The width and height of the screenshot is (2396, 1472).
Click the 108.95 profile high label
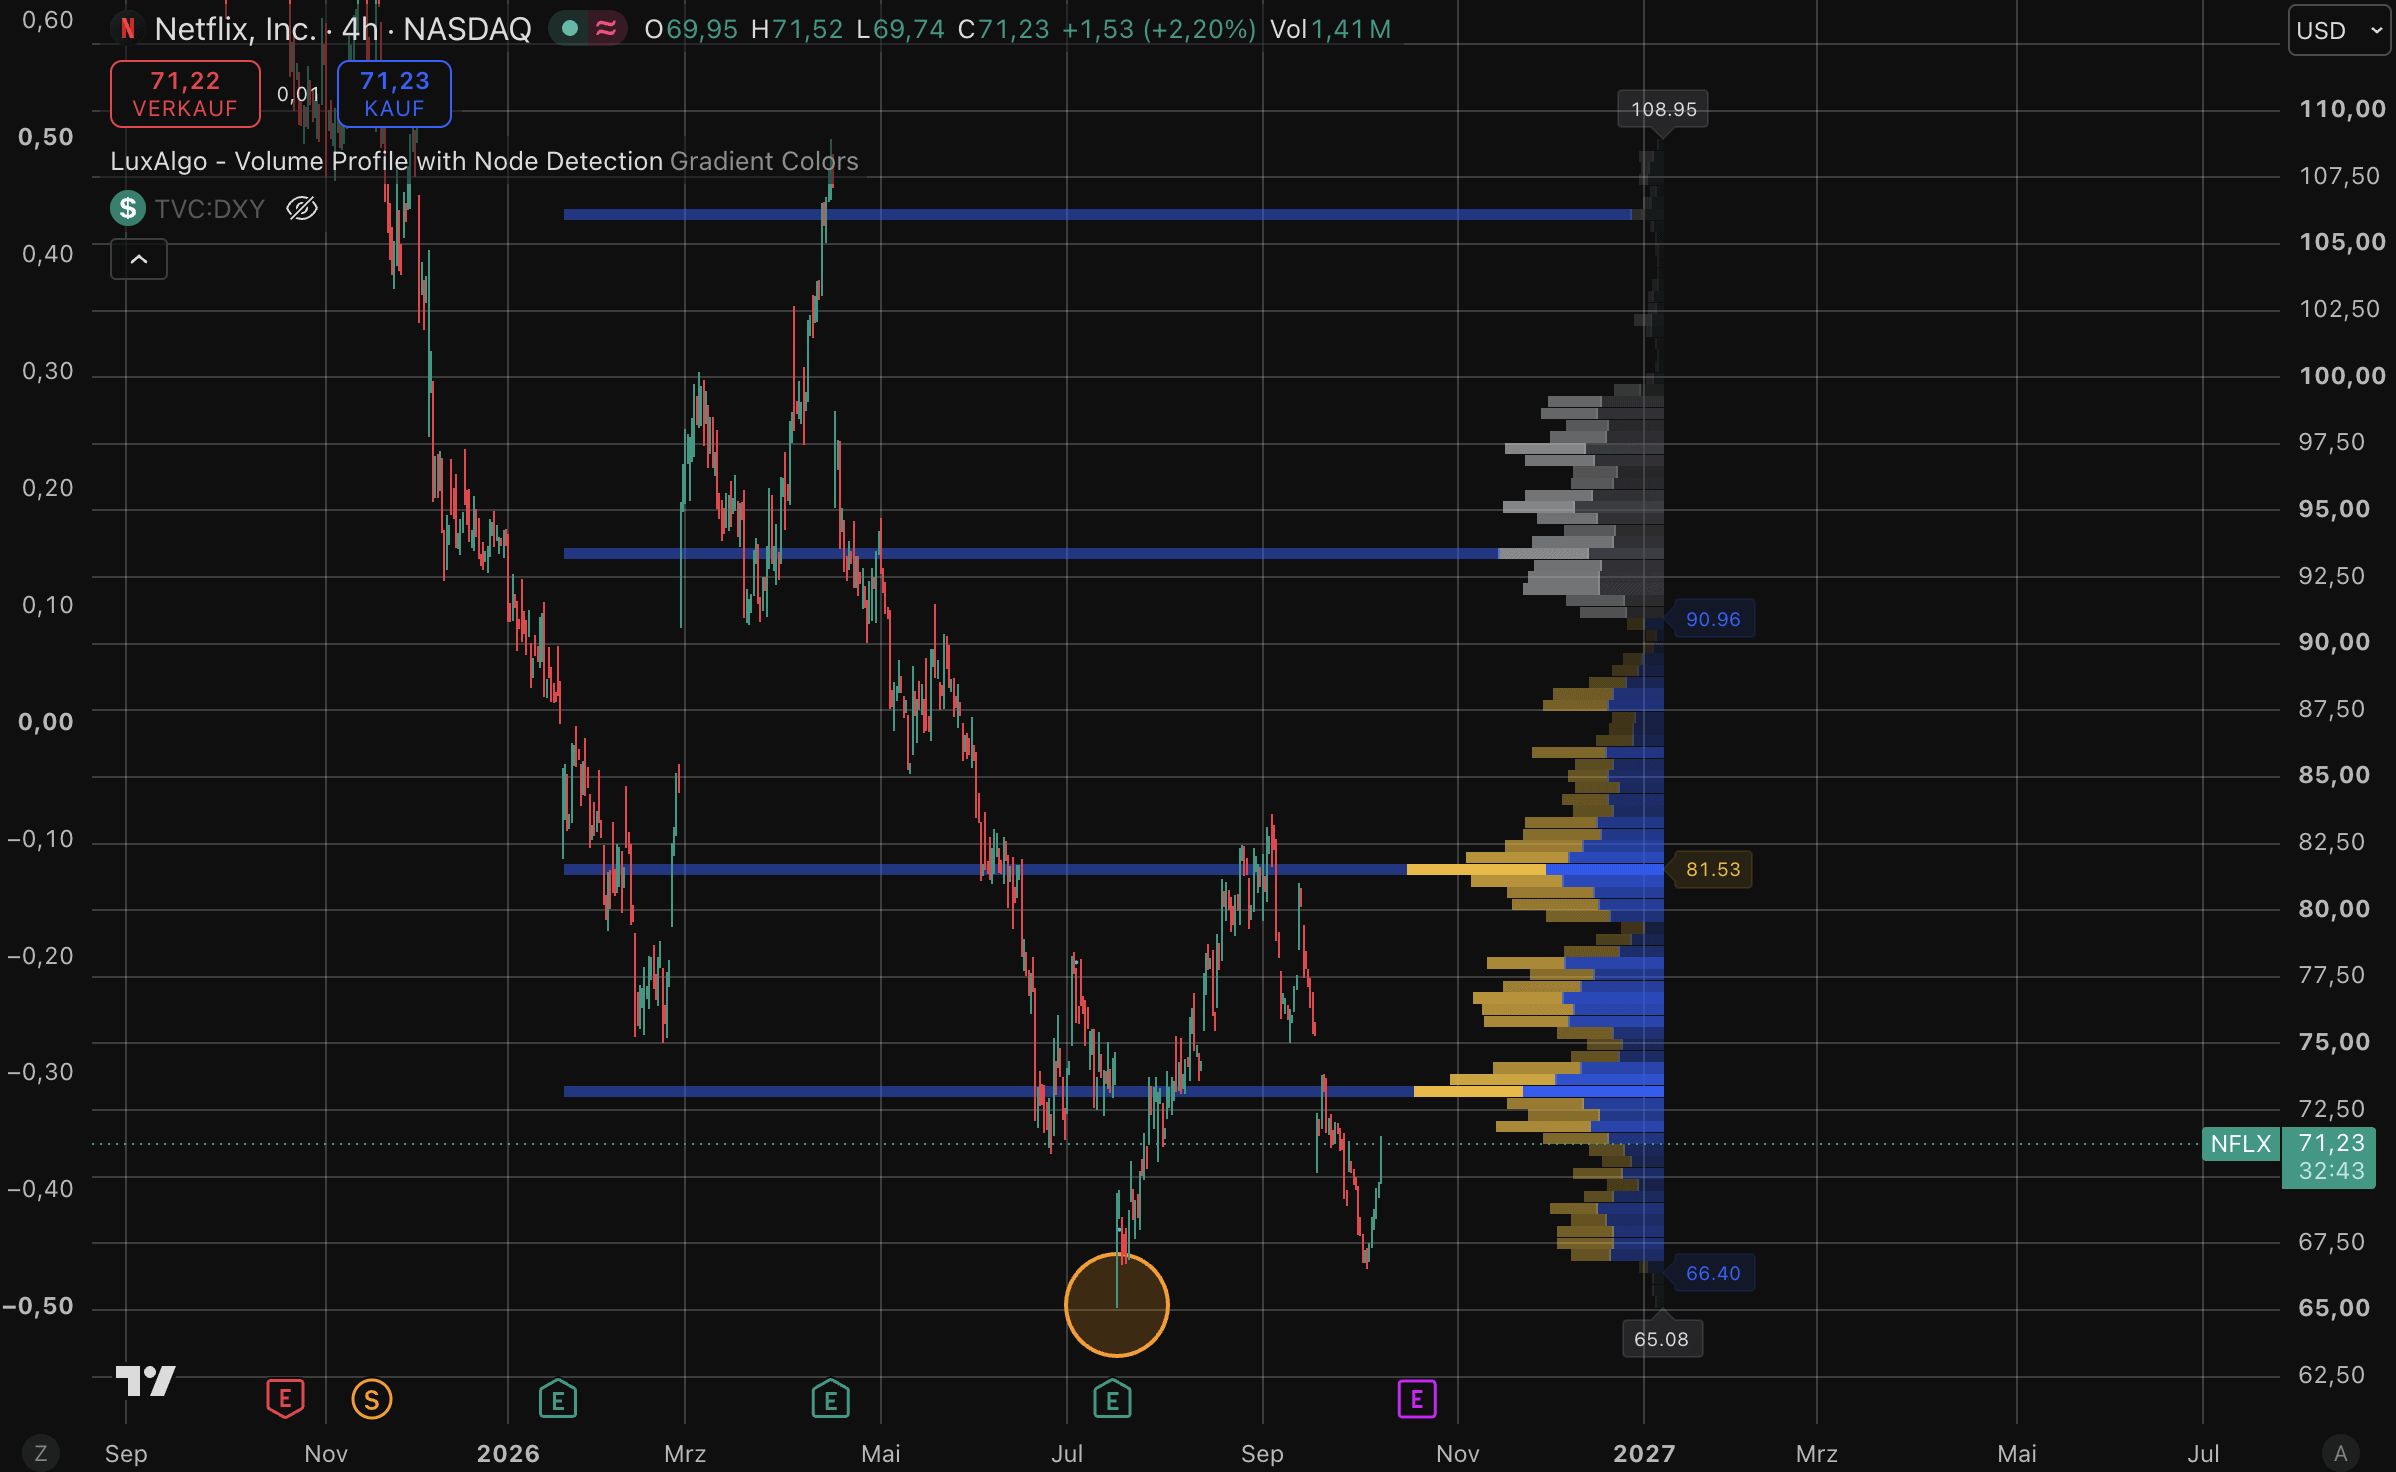point(1663,109)
